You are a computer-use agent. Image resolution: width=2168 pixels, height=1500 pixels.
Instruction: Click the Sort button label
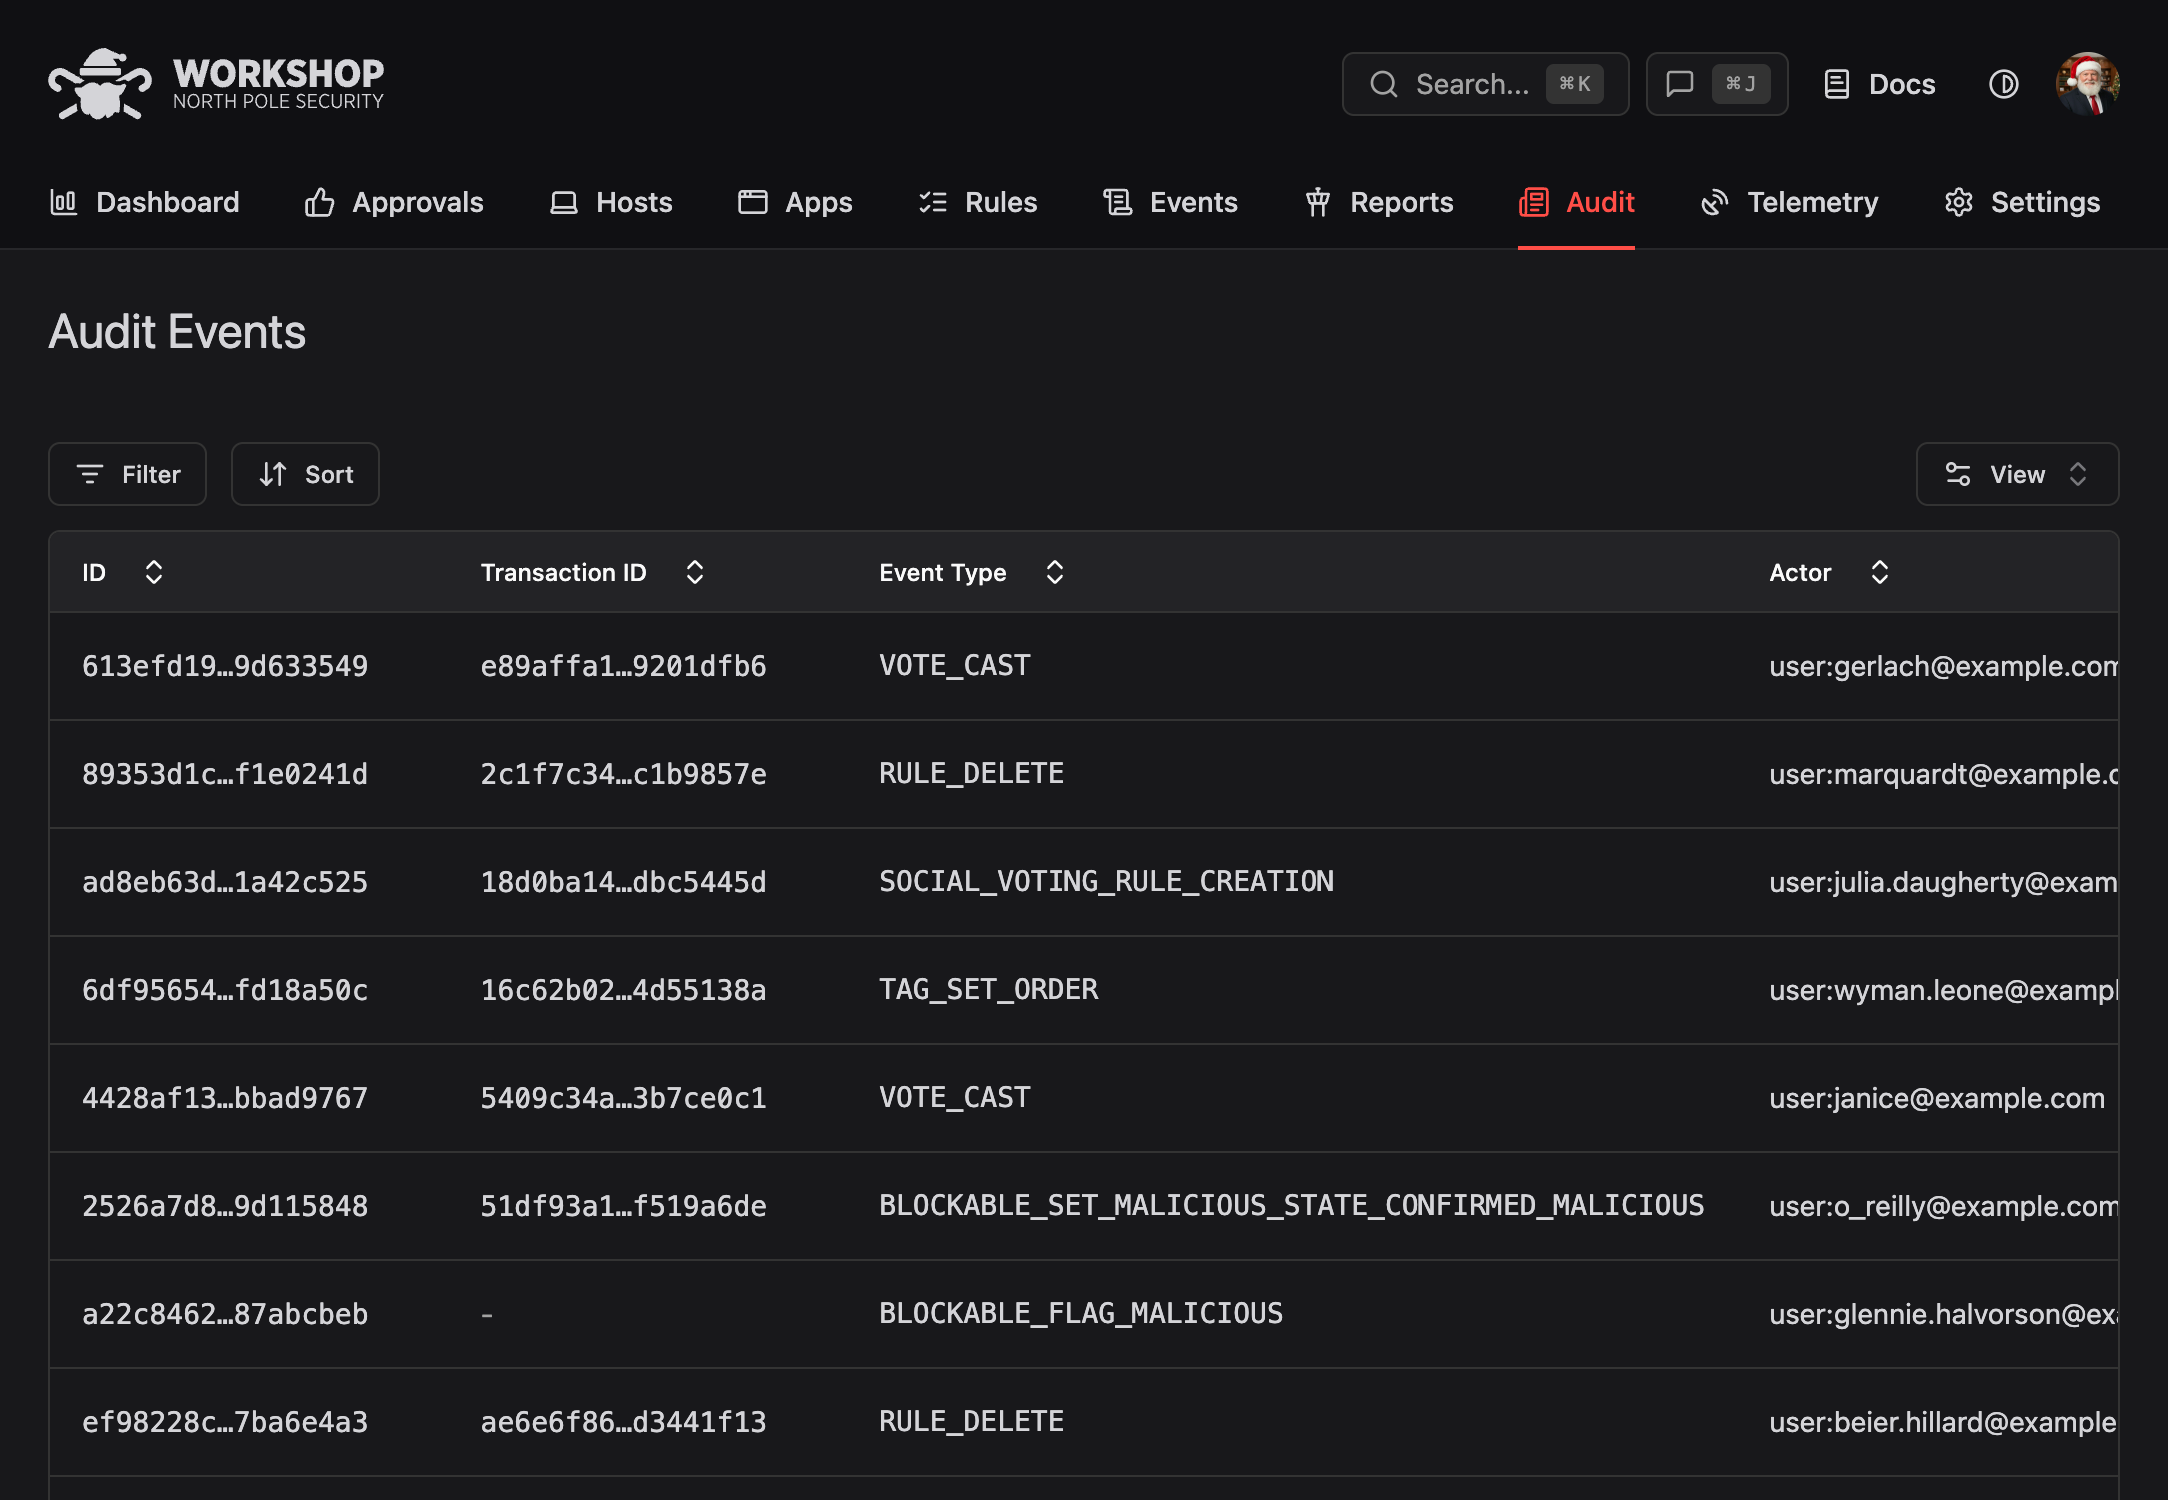point(329,474)
